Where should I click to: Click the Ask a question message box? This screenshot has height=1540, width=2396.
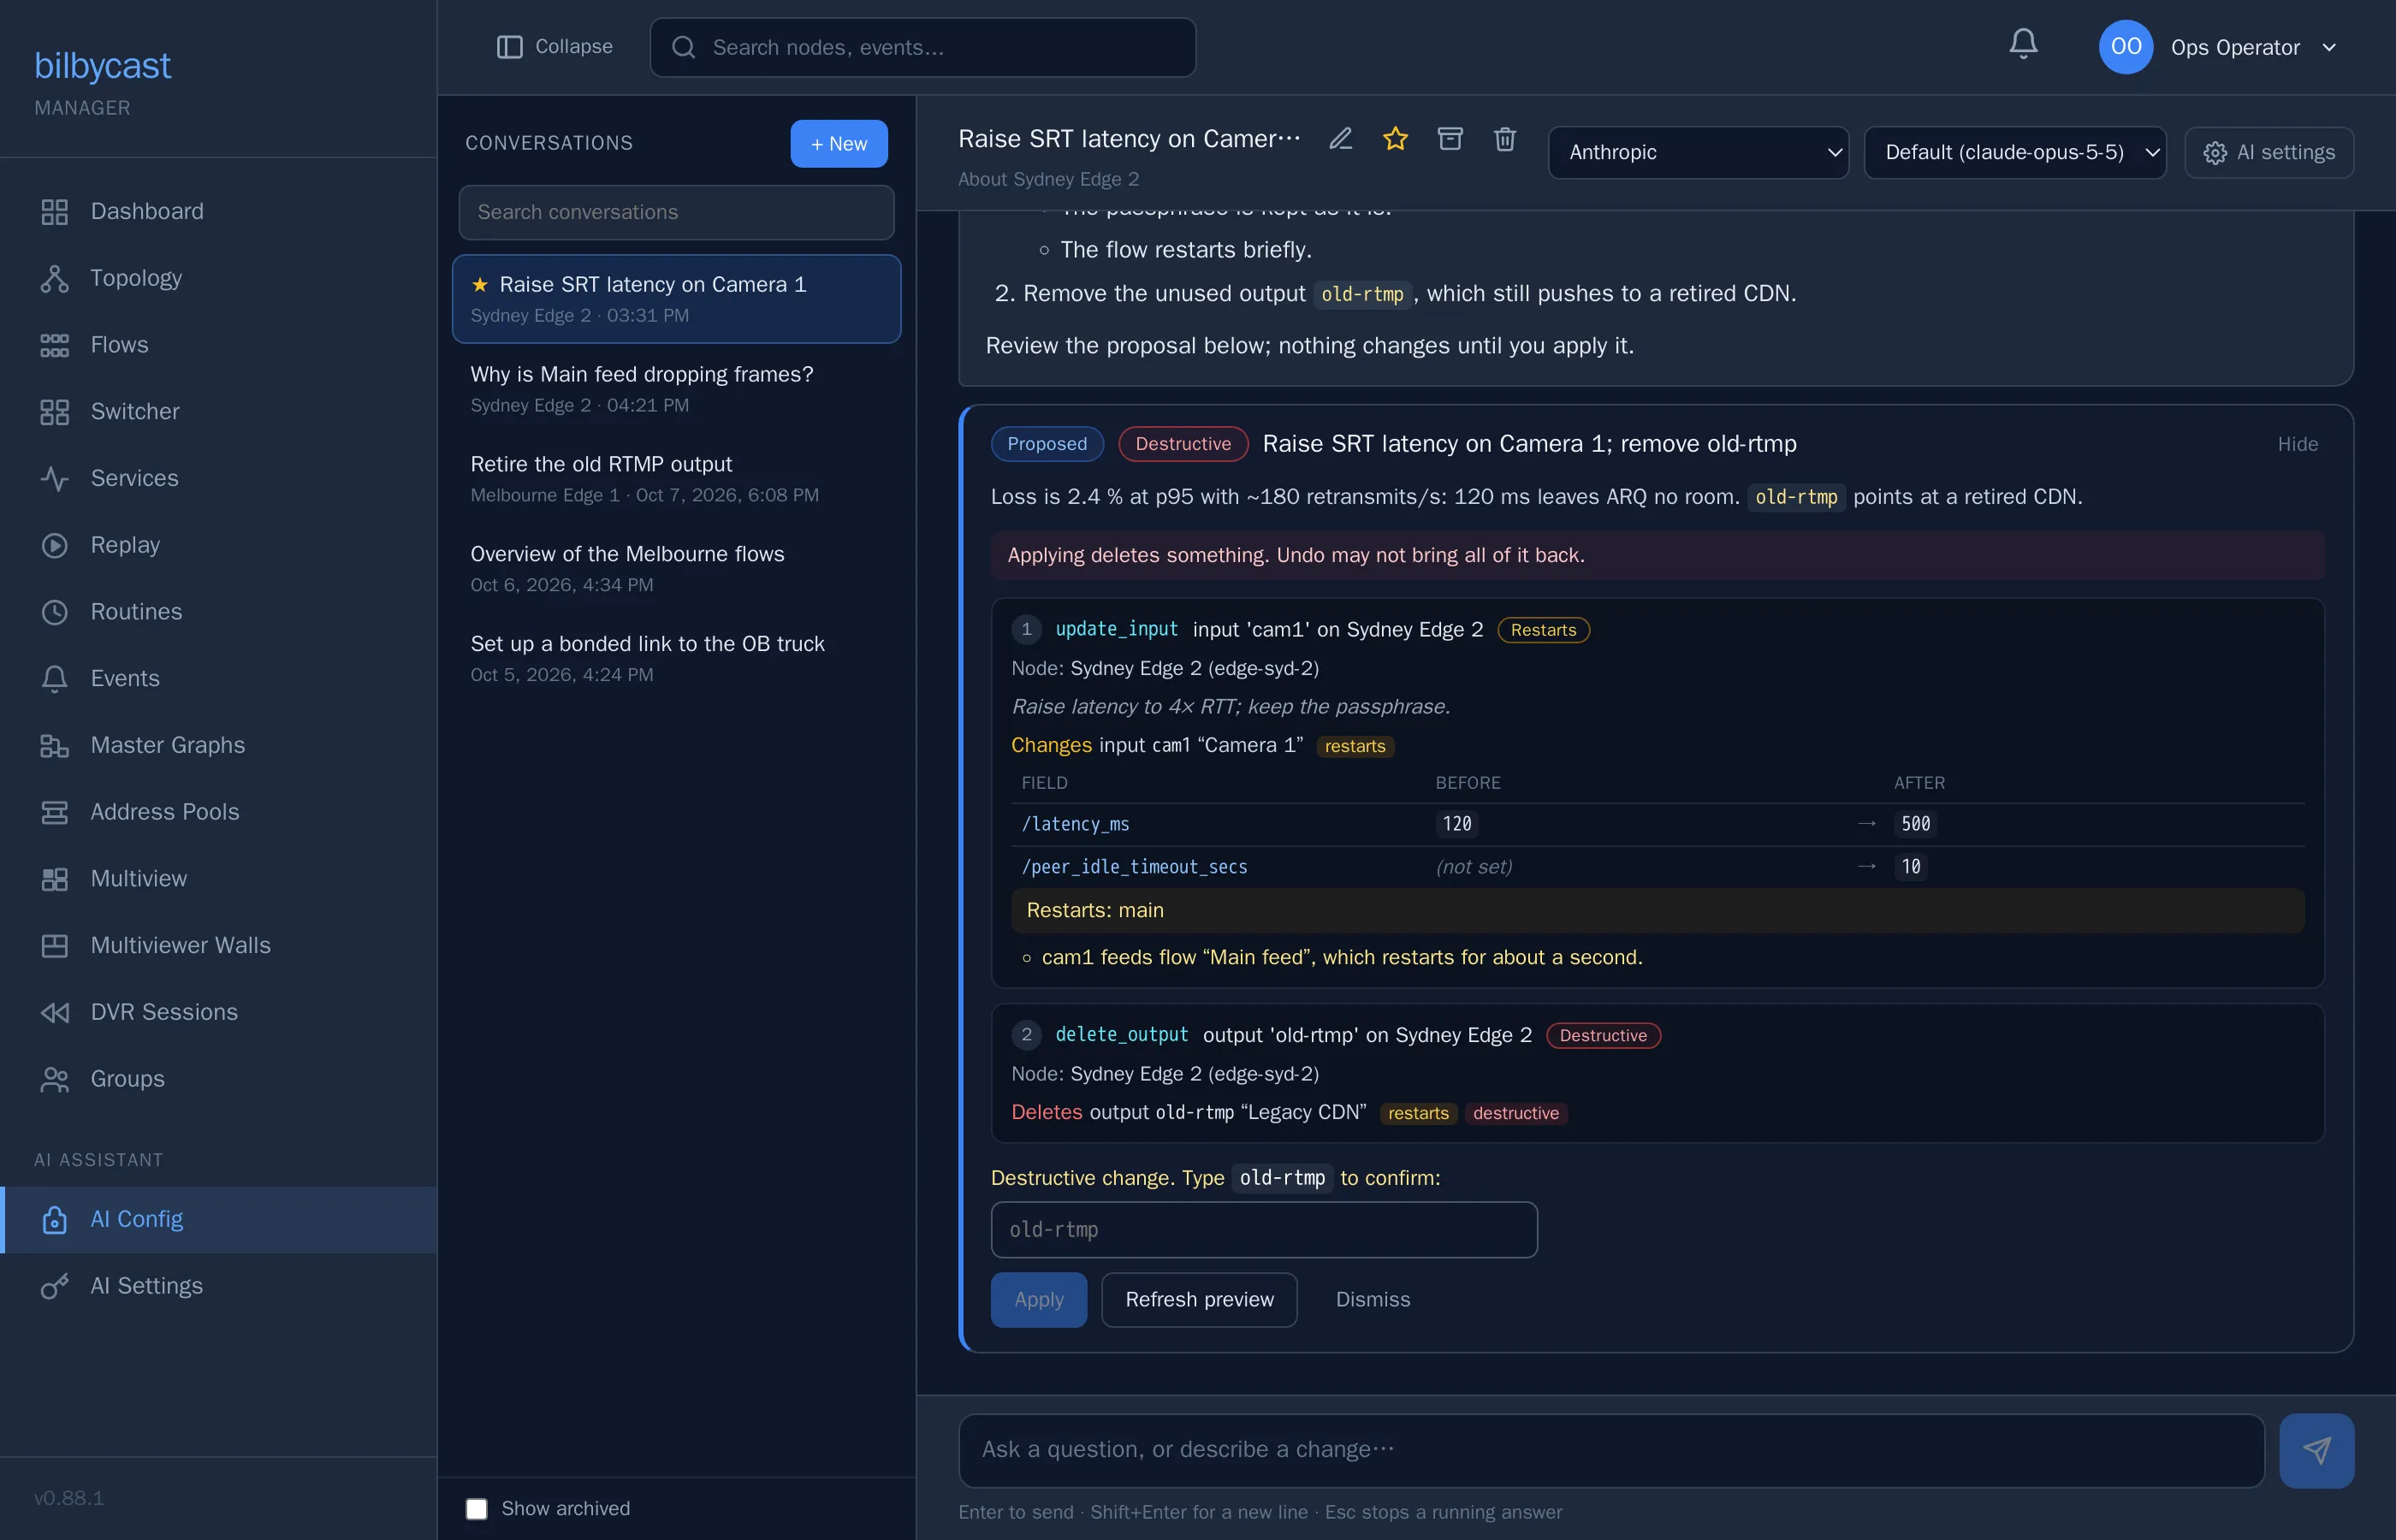tap(1610, 1450)
